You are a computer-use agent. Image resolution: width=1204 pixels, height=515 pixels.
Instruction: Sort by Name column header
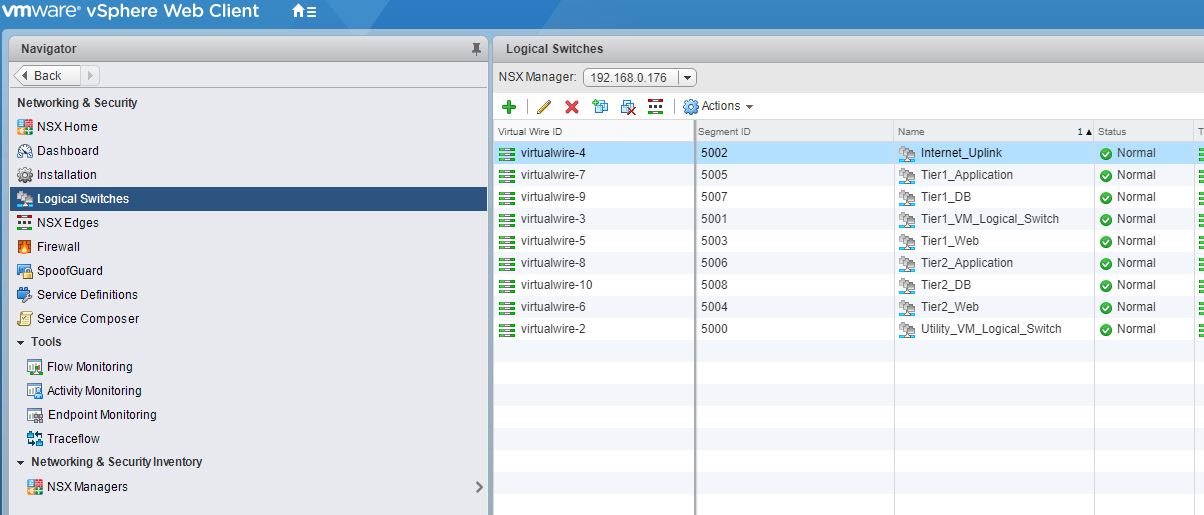(x=994, y=132)
